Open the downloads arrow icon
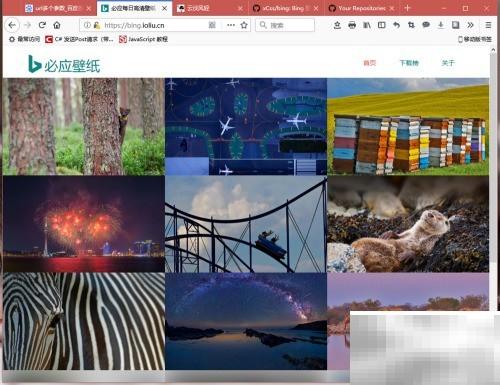Screen dimensions: 500x385 tap(441, 25)
